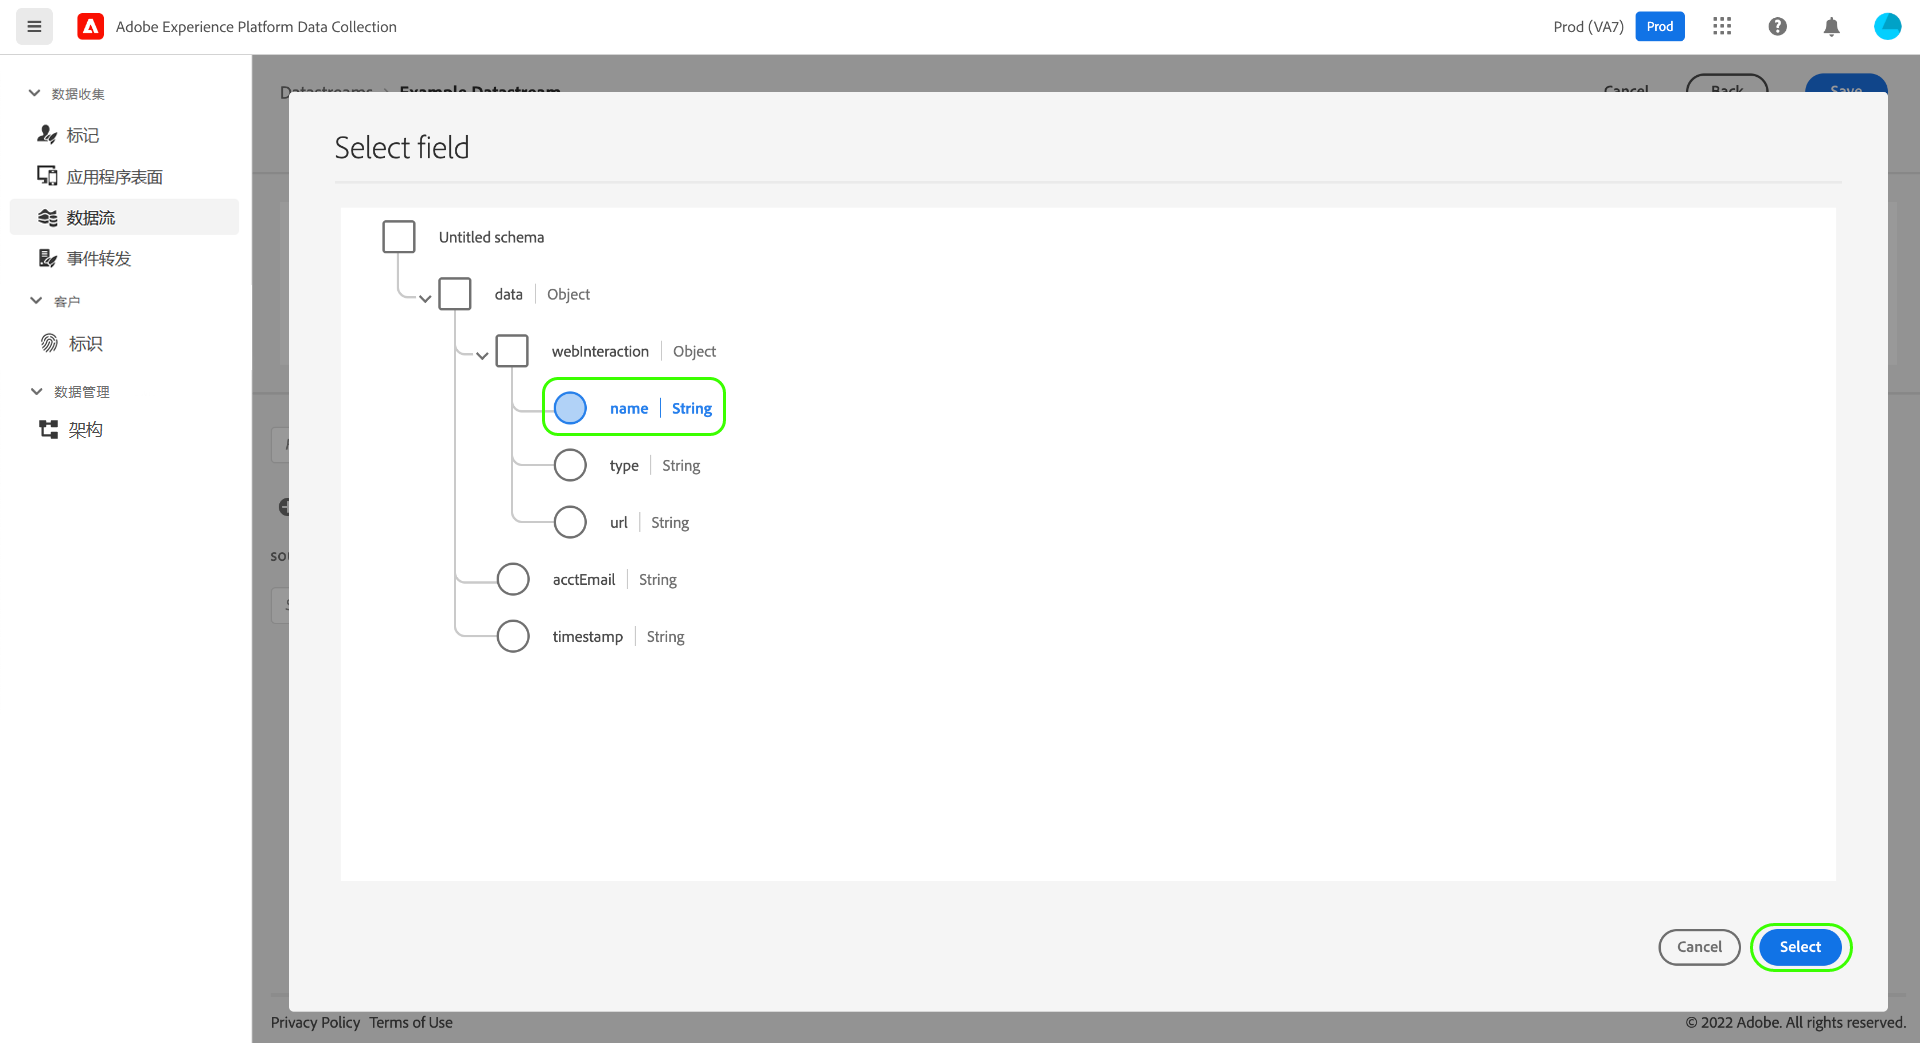The height and width of the screenshot is (1043, 1920).
Task: Open the Terms of Use link
Action: point(411,1022)
